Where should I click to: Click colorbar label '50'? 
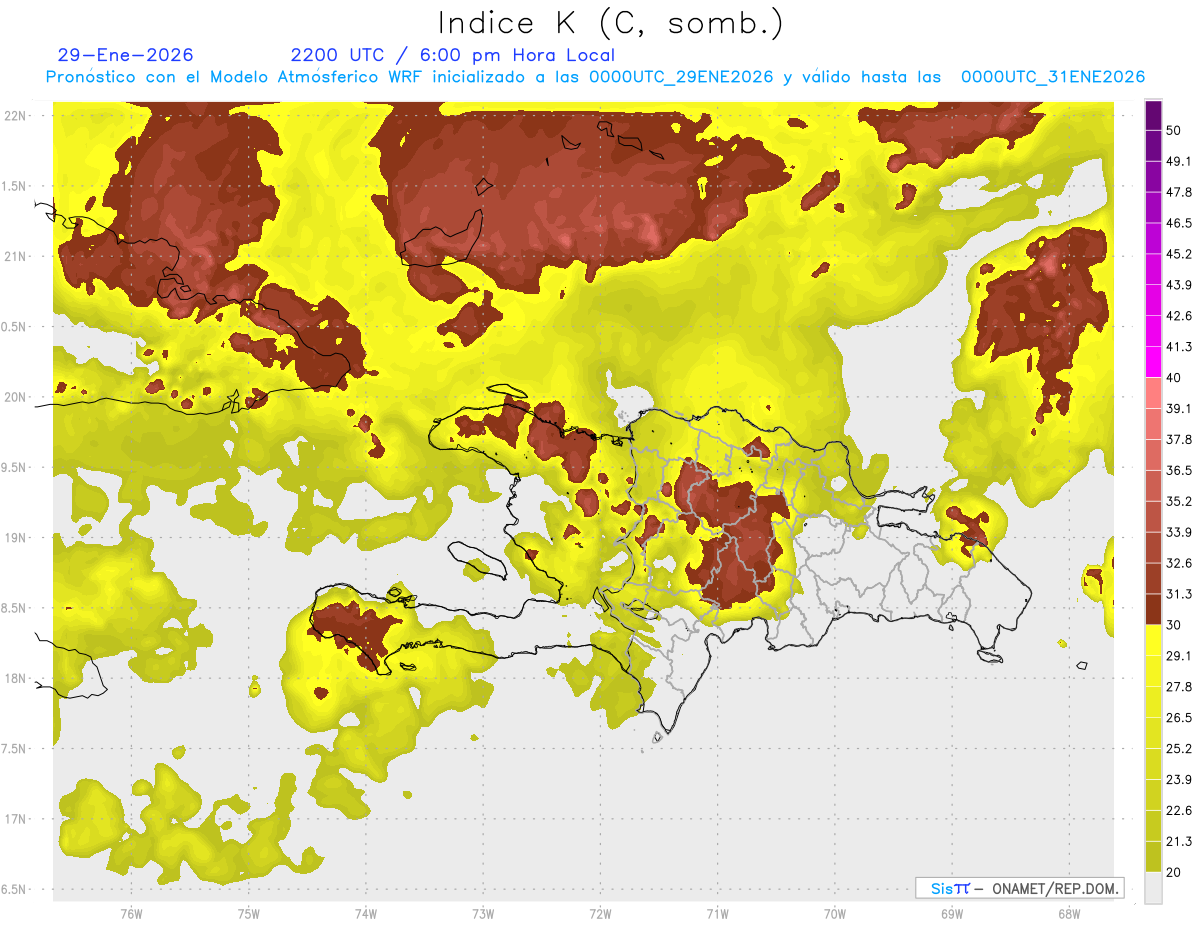1175,131
